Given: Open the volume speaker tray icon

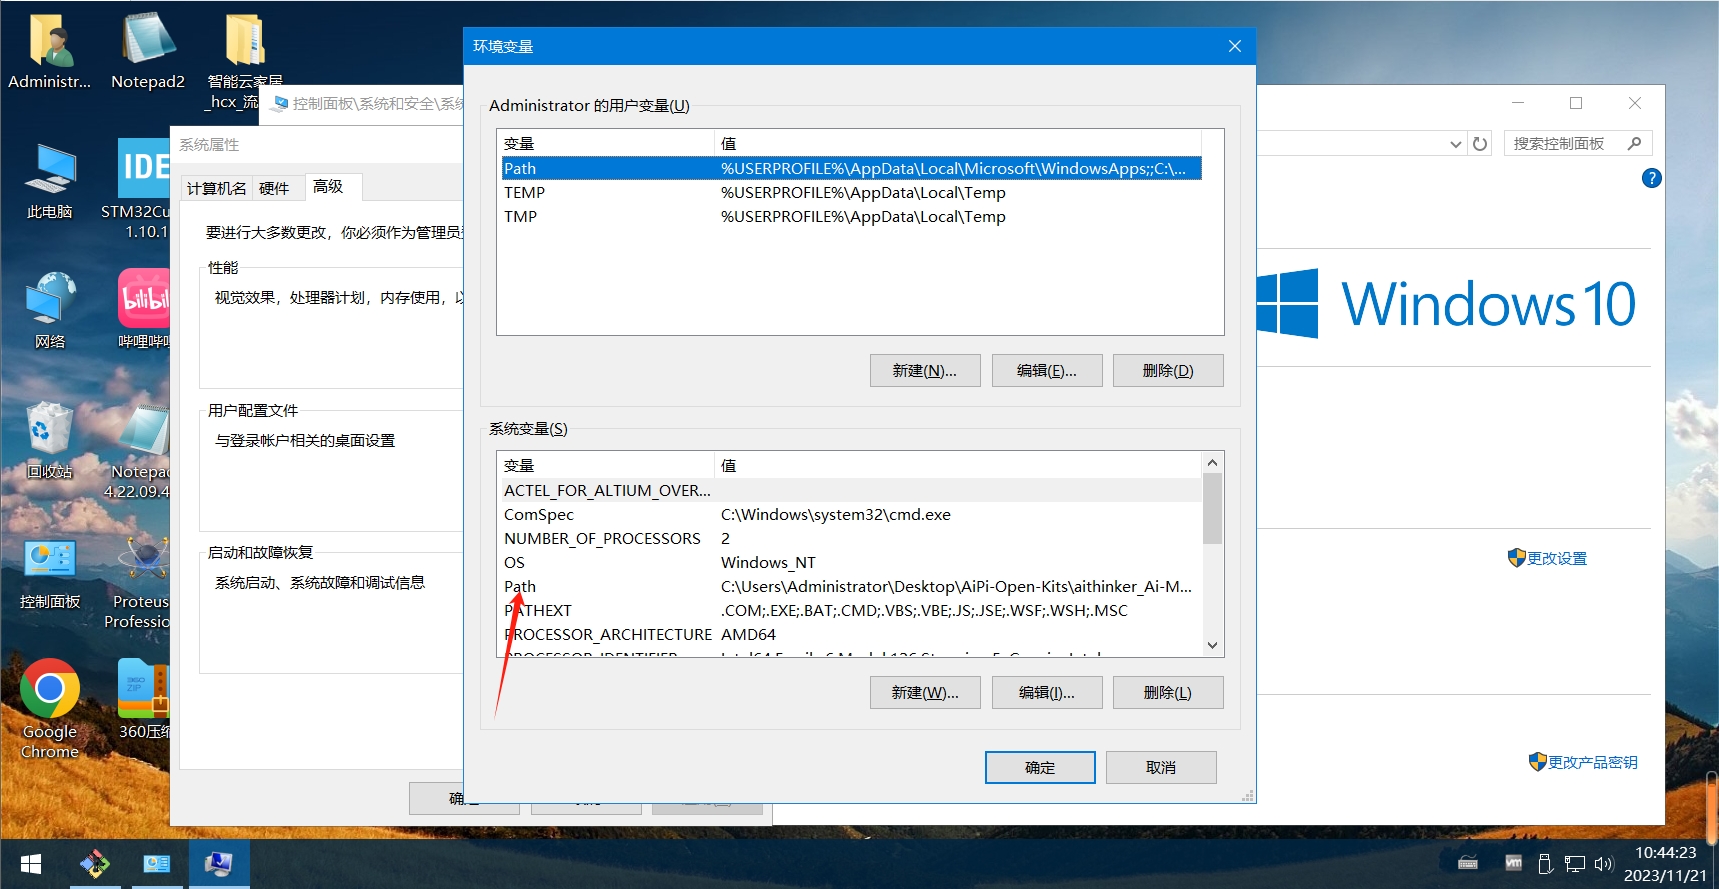Looking at the screenshot, I should click(1604, 864).
